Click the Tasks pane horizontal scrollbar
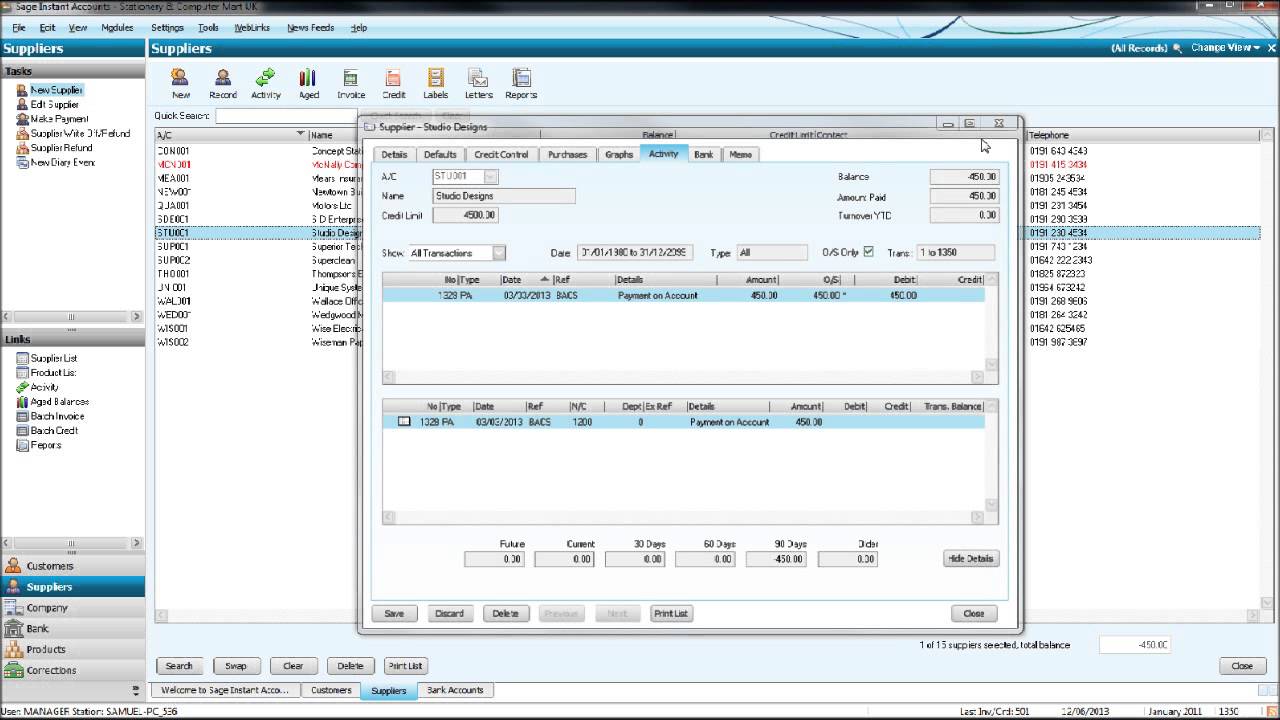The height and width of the screenshot is (720, 1280). [72, 317]
